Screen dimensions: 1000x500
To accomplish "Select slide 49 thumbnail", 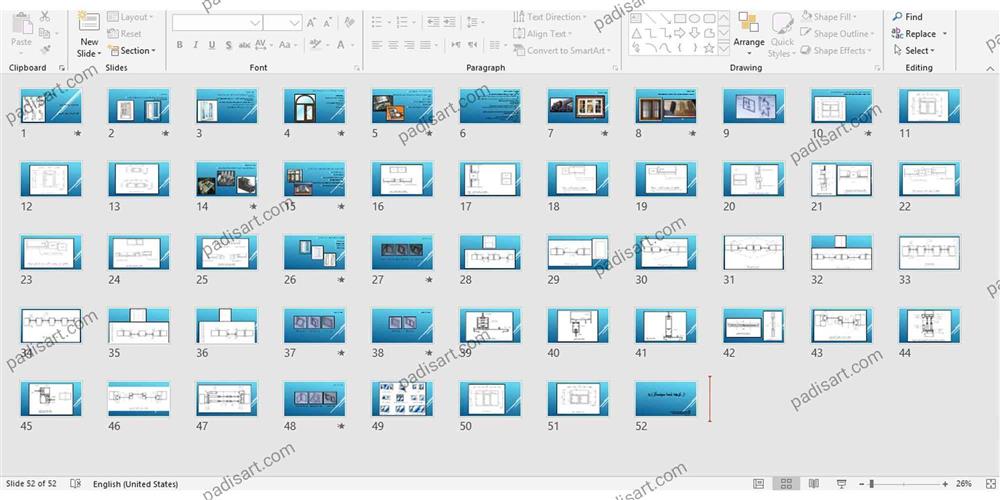I will tap(402, 398).
